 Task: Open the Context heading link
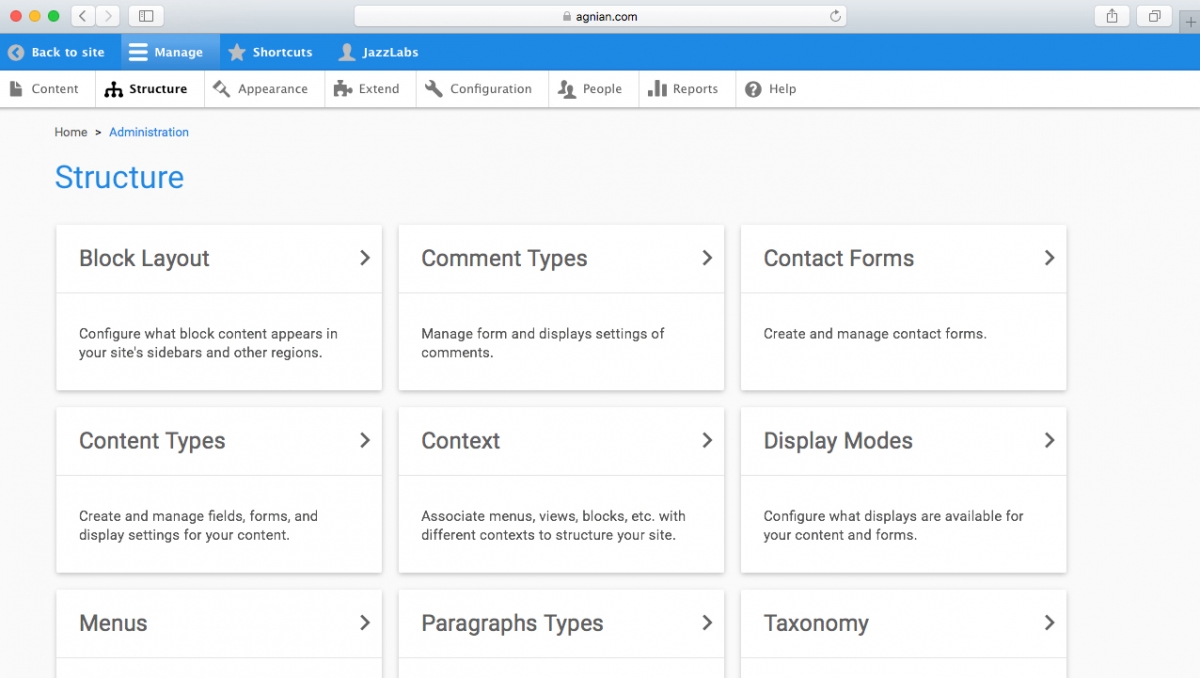coord(461,440)
